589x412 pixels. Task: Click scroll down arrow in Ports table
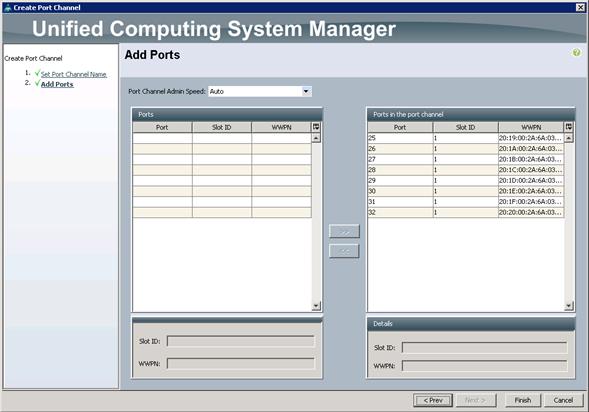click(x=316, y=306)
